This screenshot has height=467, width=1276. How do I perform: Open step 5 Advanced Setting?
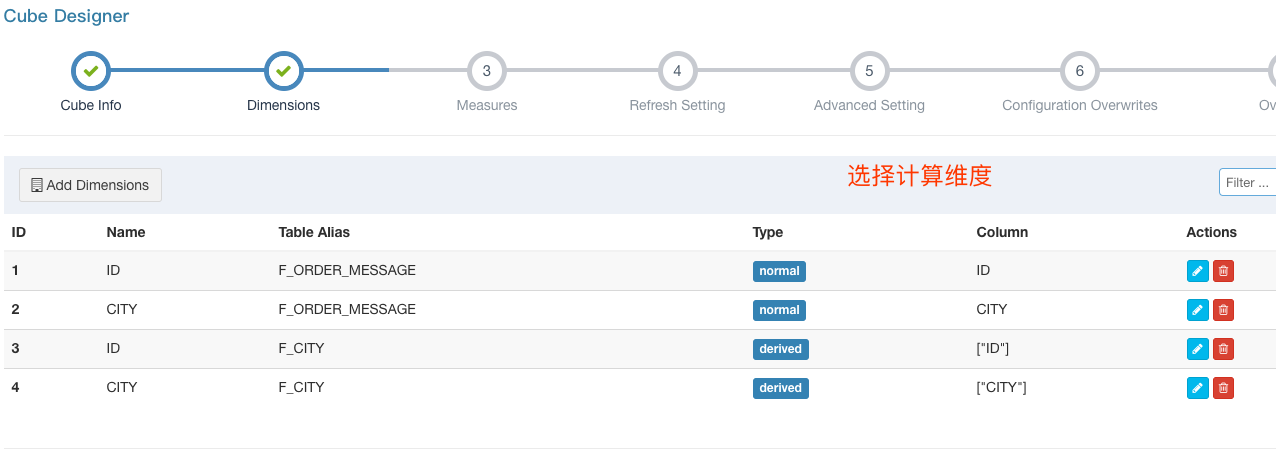click(x=869, y=71)
